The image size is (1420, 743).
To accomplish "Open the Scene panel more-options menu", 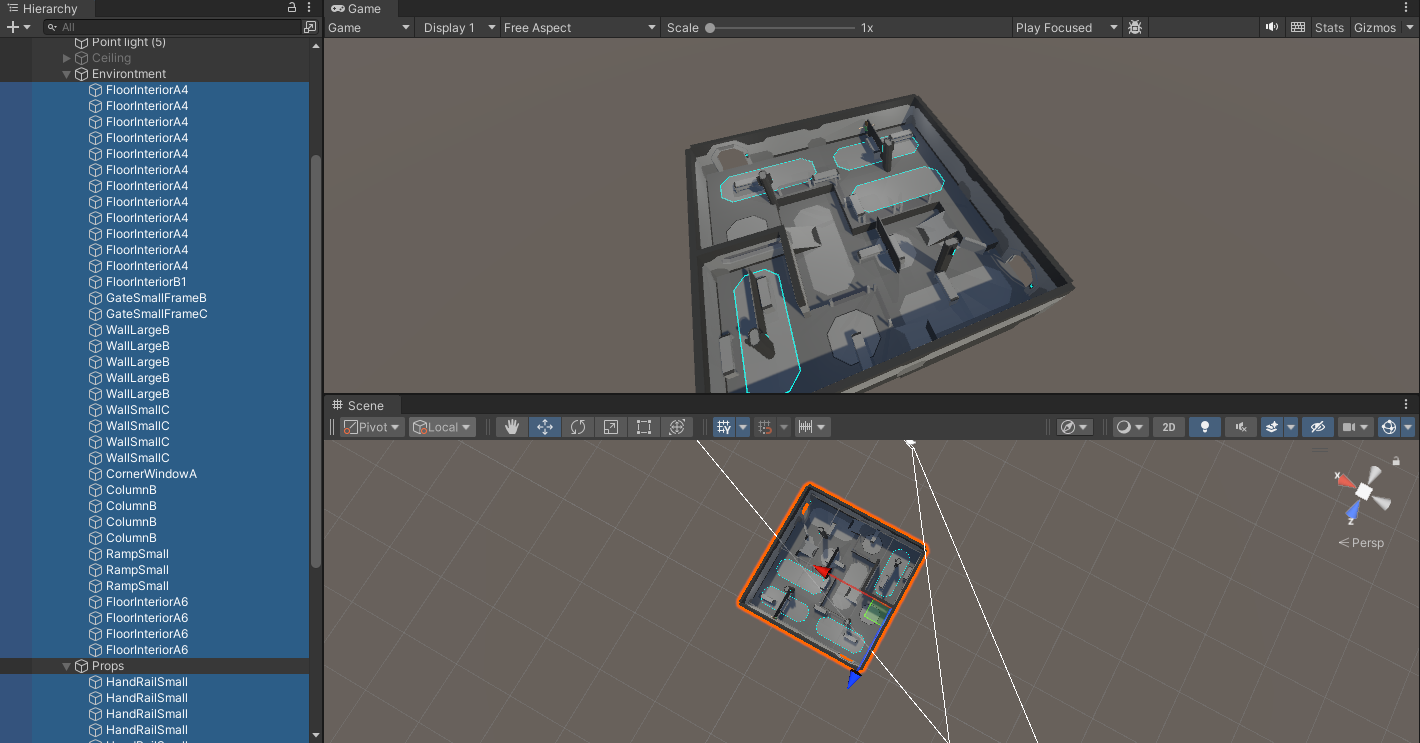I will point(1406,404).
